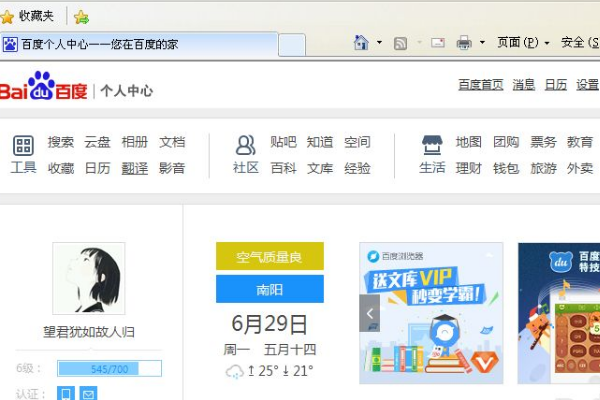
Task: Open 百科 in community section
Action: pyautogui.click(x=283, y=168)
